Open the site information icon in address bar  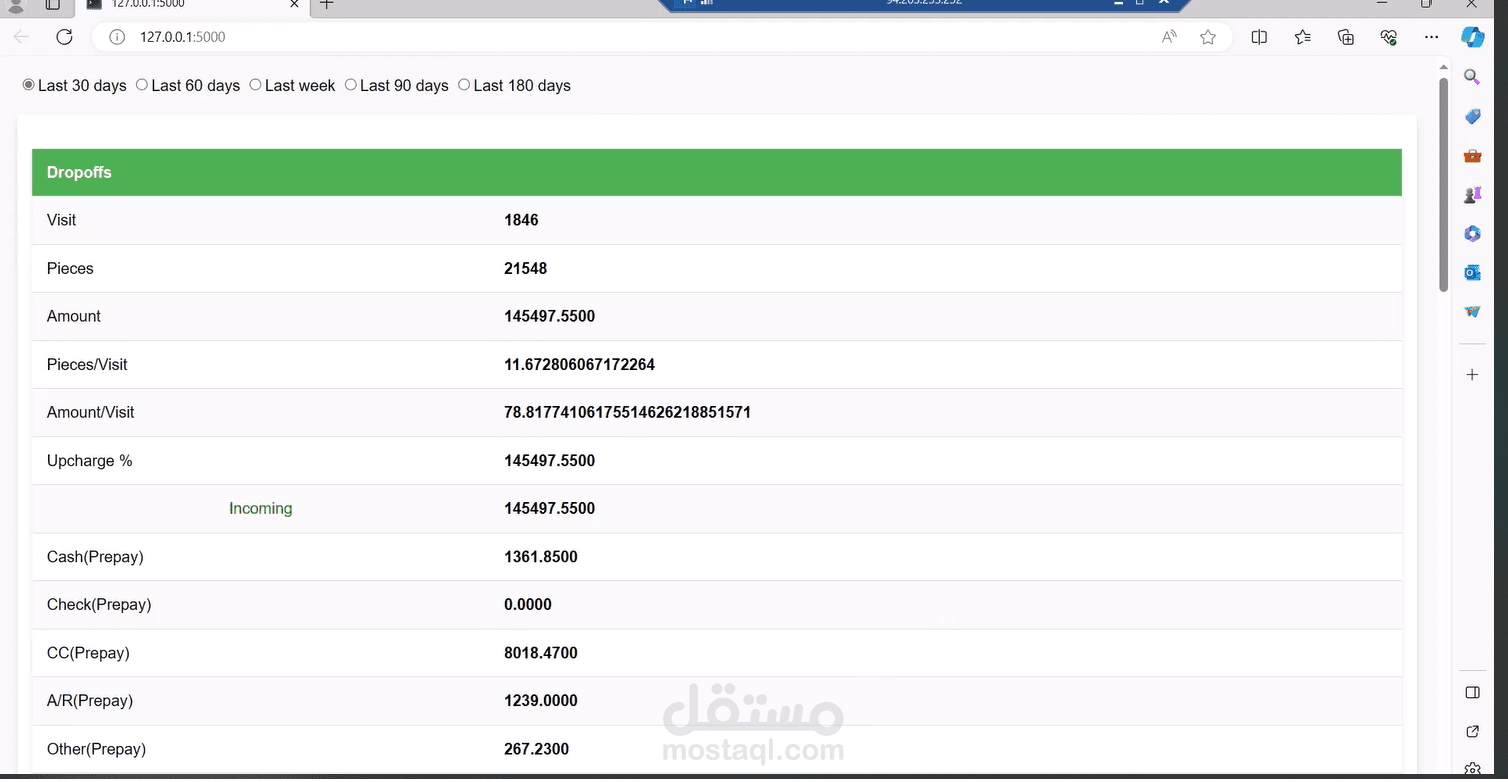tap(117, 37)
